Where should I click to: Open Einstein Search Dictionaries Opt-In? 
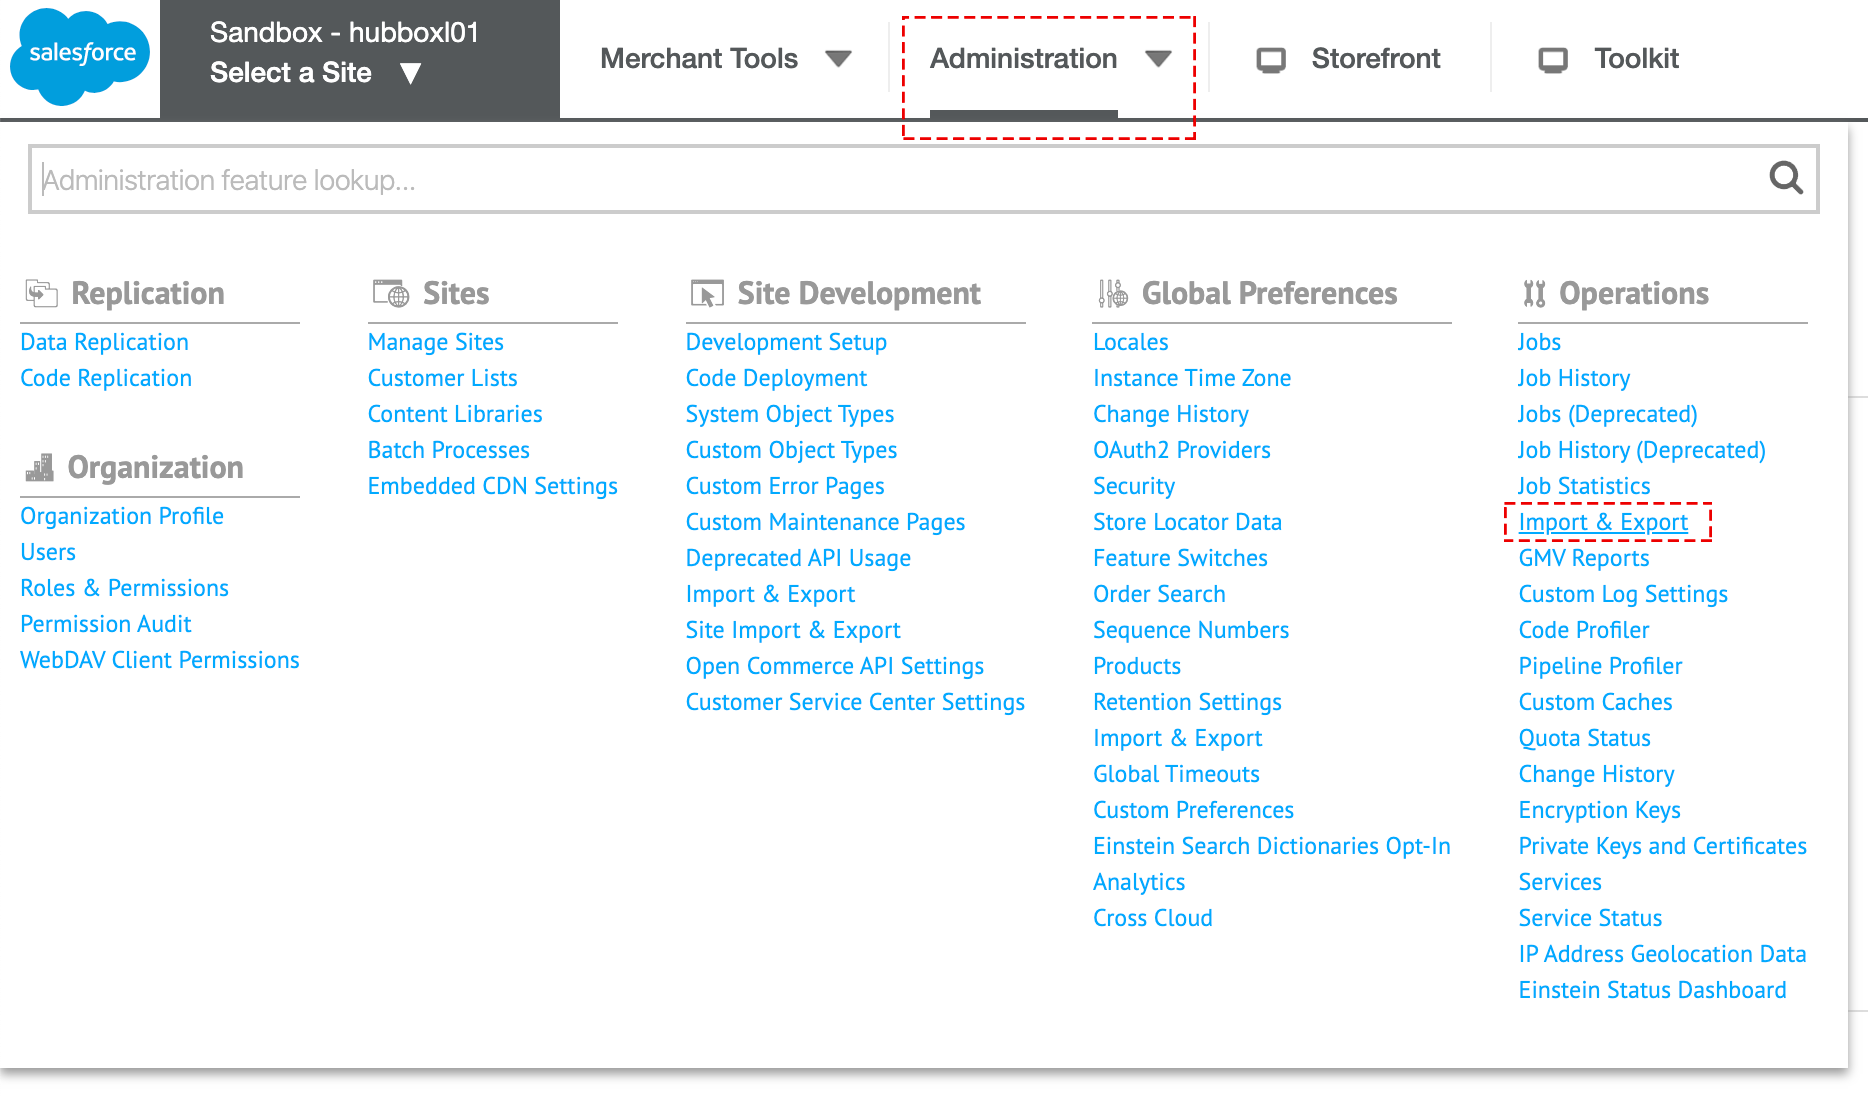point(1272,846)
